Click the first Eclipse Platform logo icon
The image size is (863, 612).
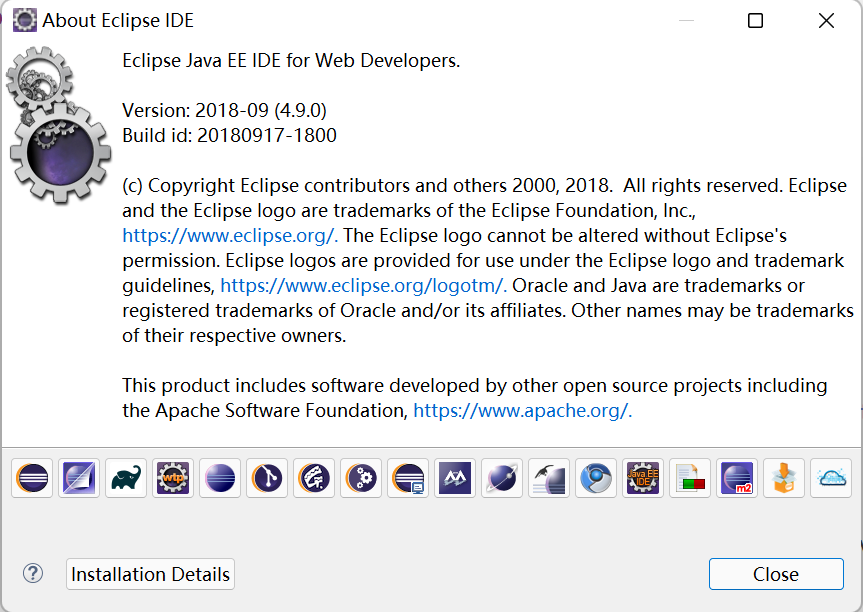(31, 478)
